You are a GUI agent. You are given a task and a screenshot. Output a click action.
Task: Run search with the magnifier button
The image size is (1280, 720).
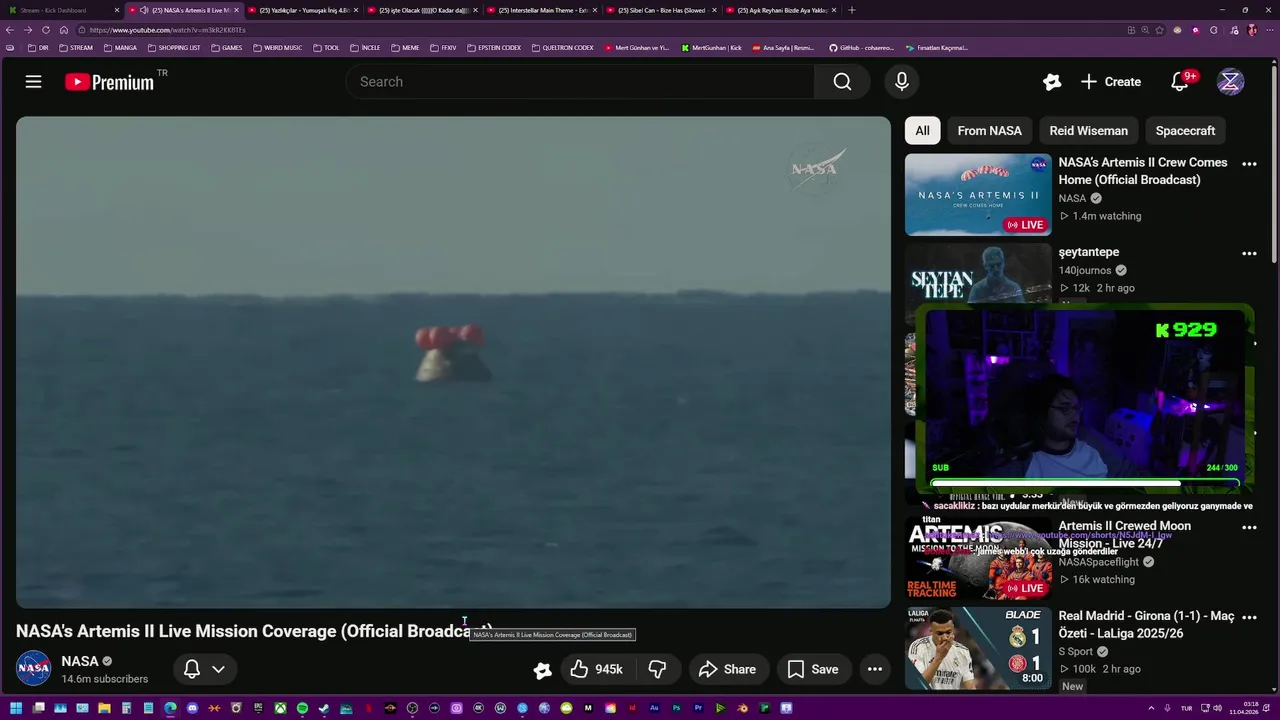point(842,82)
